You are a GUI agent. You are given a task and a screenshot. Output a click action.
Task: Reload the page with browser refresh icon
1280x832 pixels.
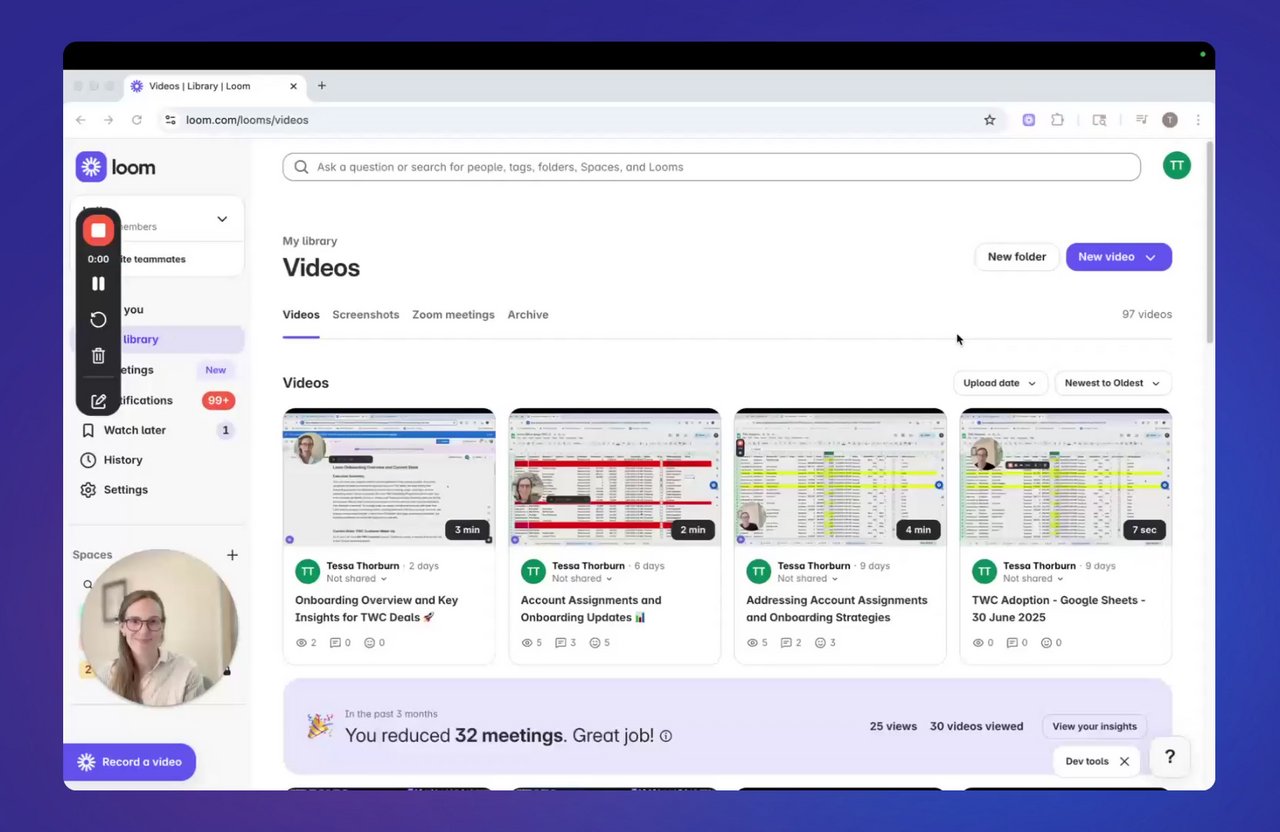[x=137, y=120]
